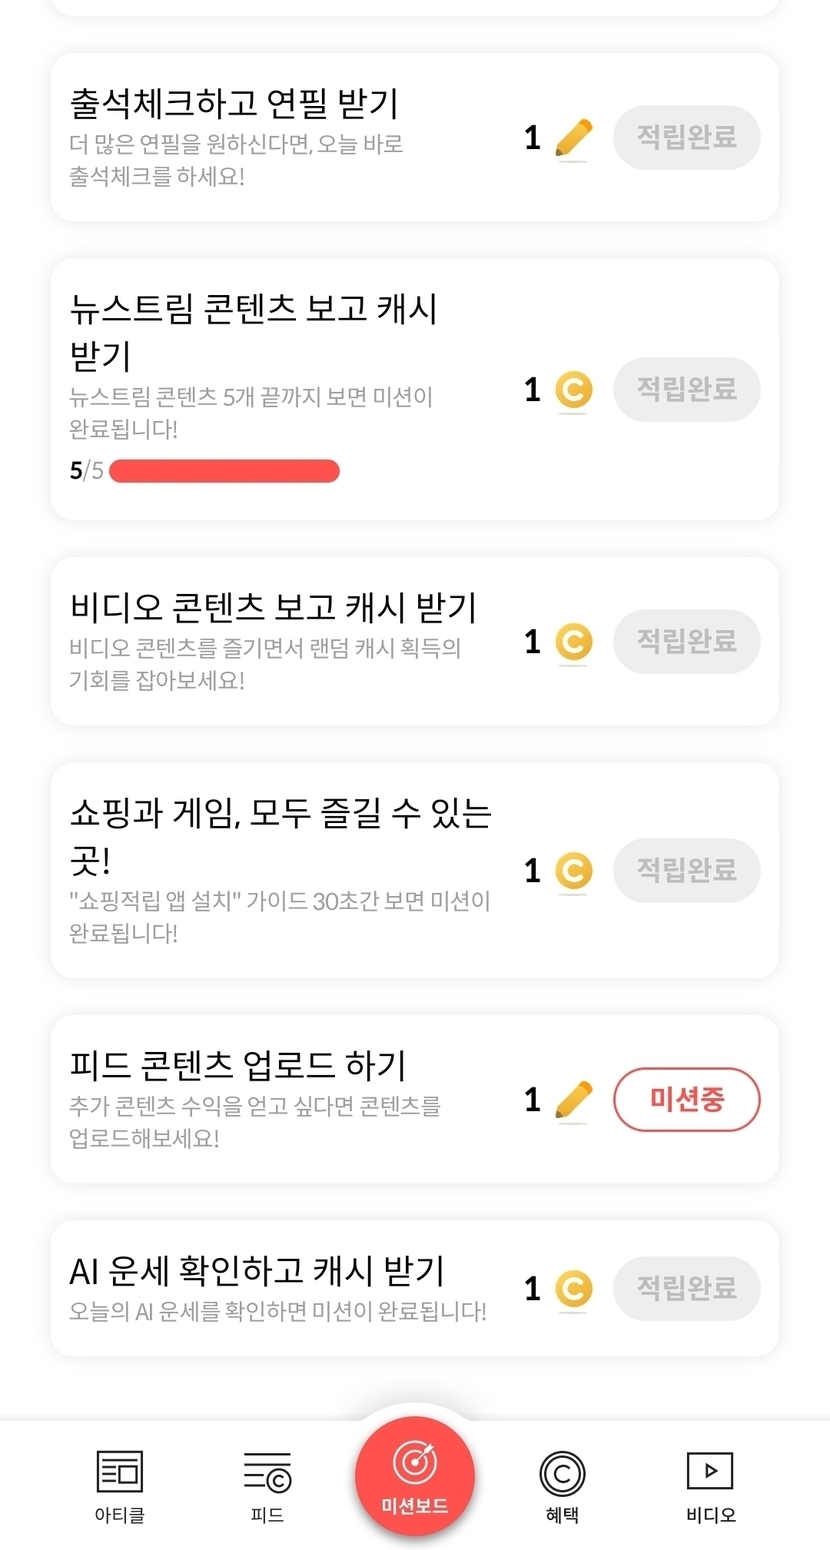Tap the coin icon in Newstream content mission
This screenshot has height=1550, width=830.
[573, 390]
